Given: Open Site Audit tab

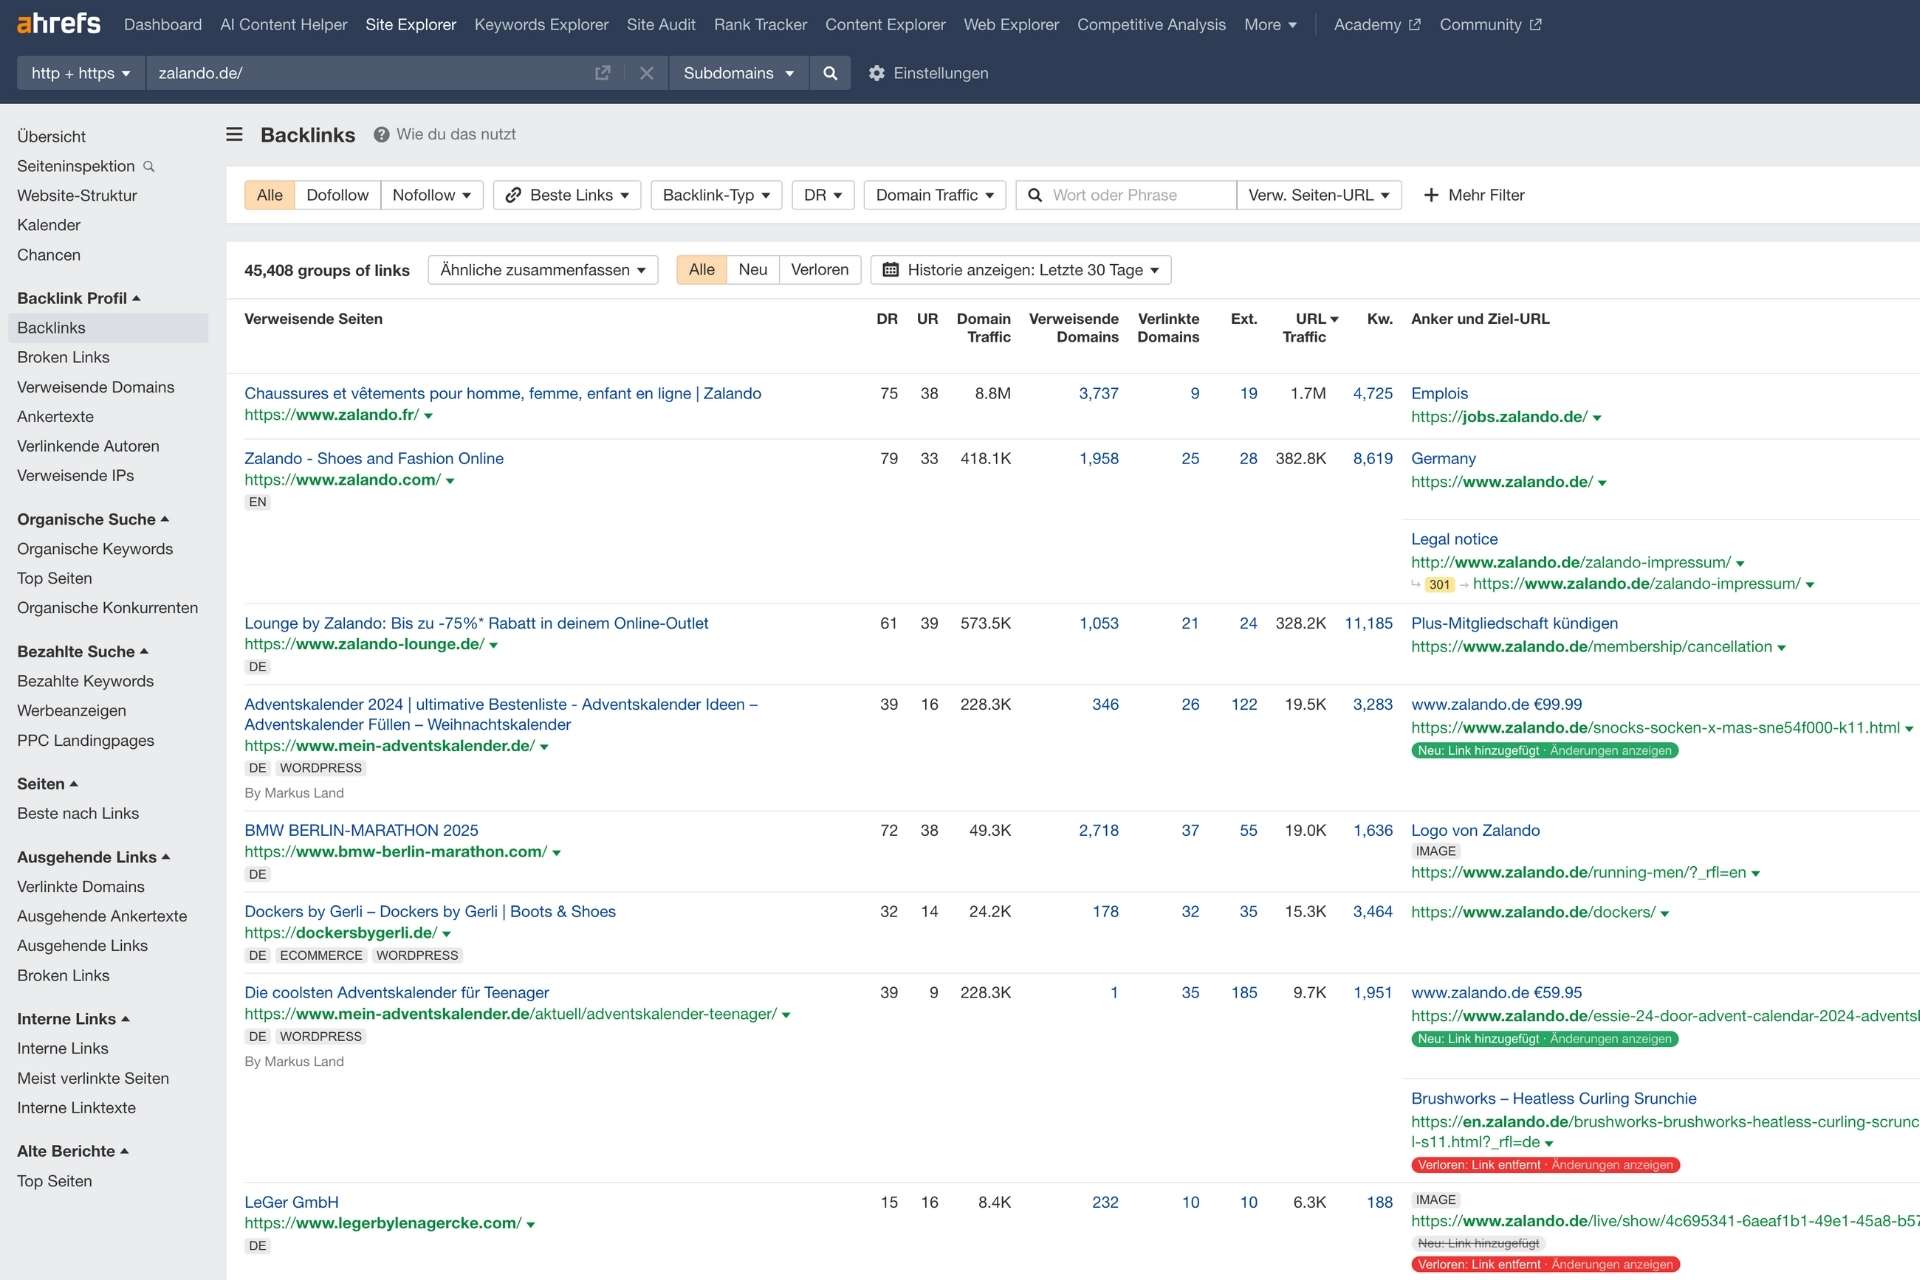Looking at the screenshot, I should point(661,25).
